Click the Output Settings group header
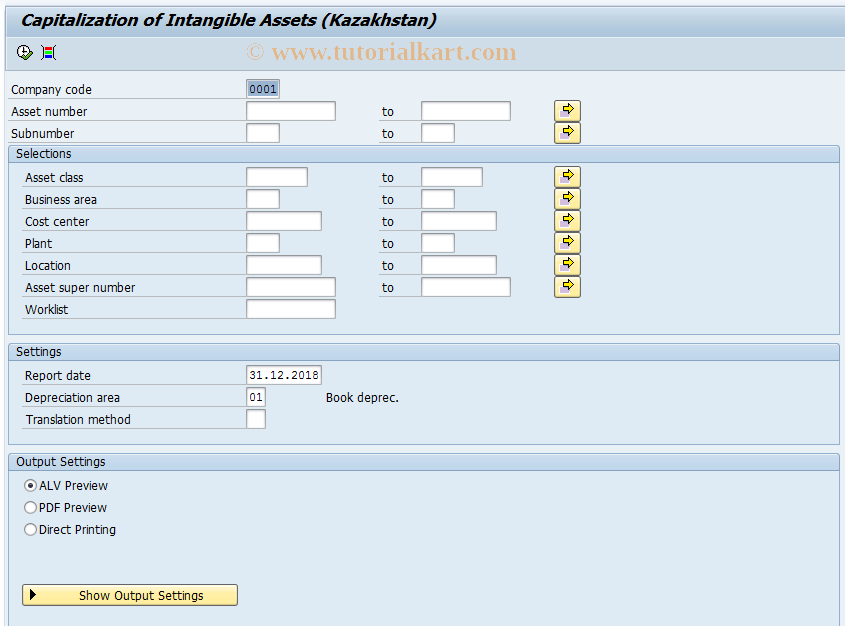The image size is (845, 626). 424,462
